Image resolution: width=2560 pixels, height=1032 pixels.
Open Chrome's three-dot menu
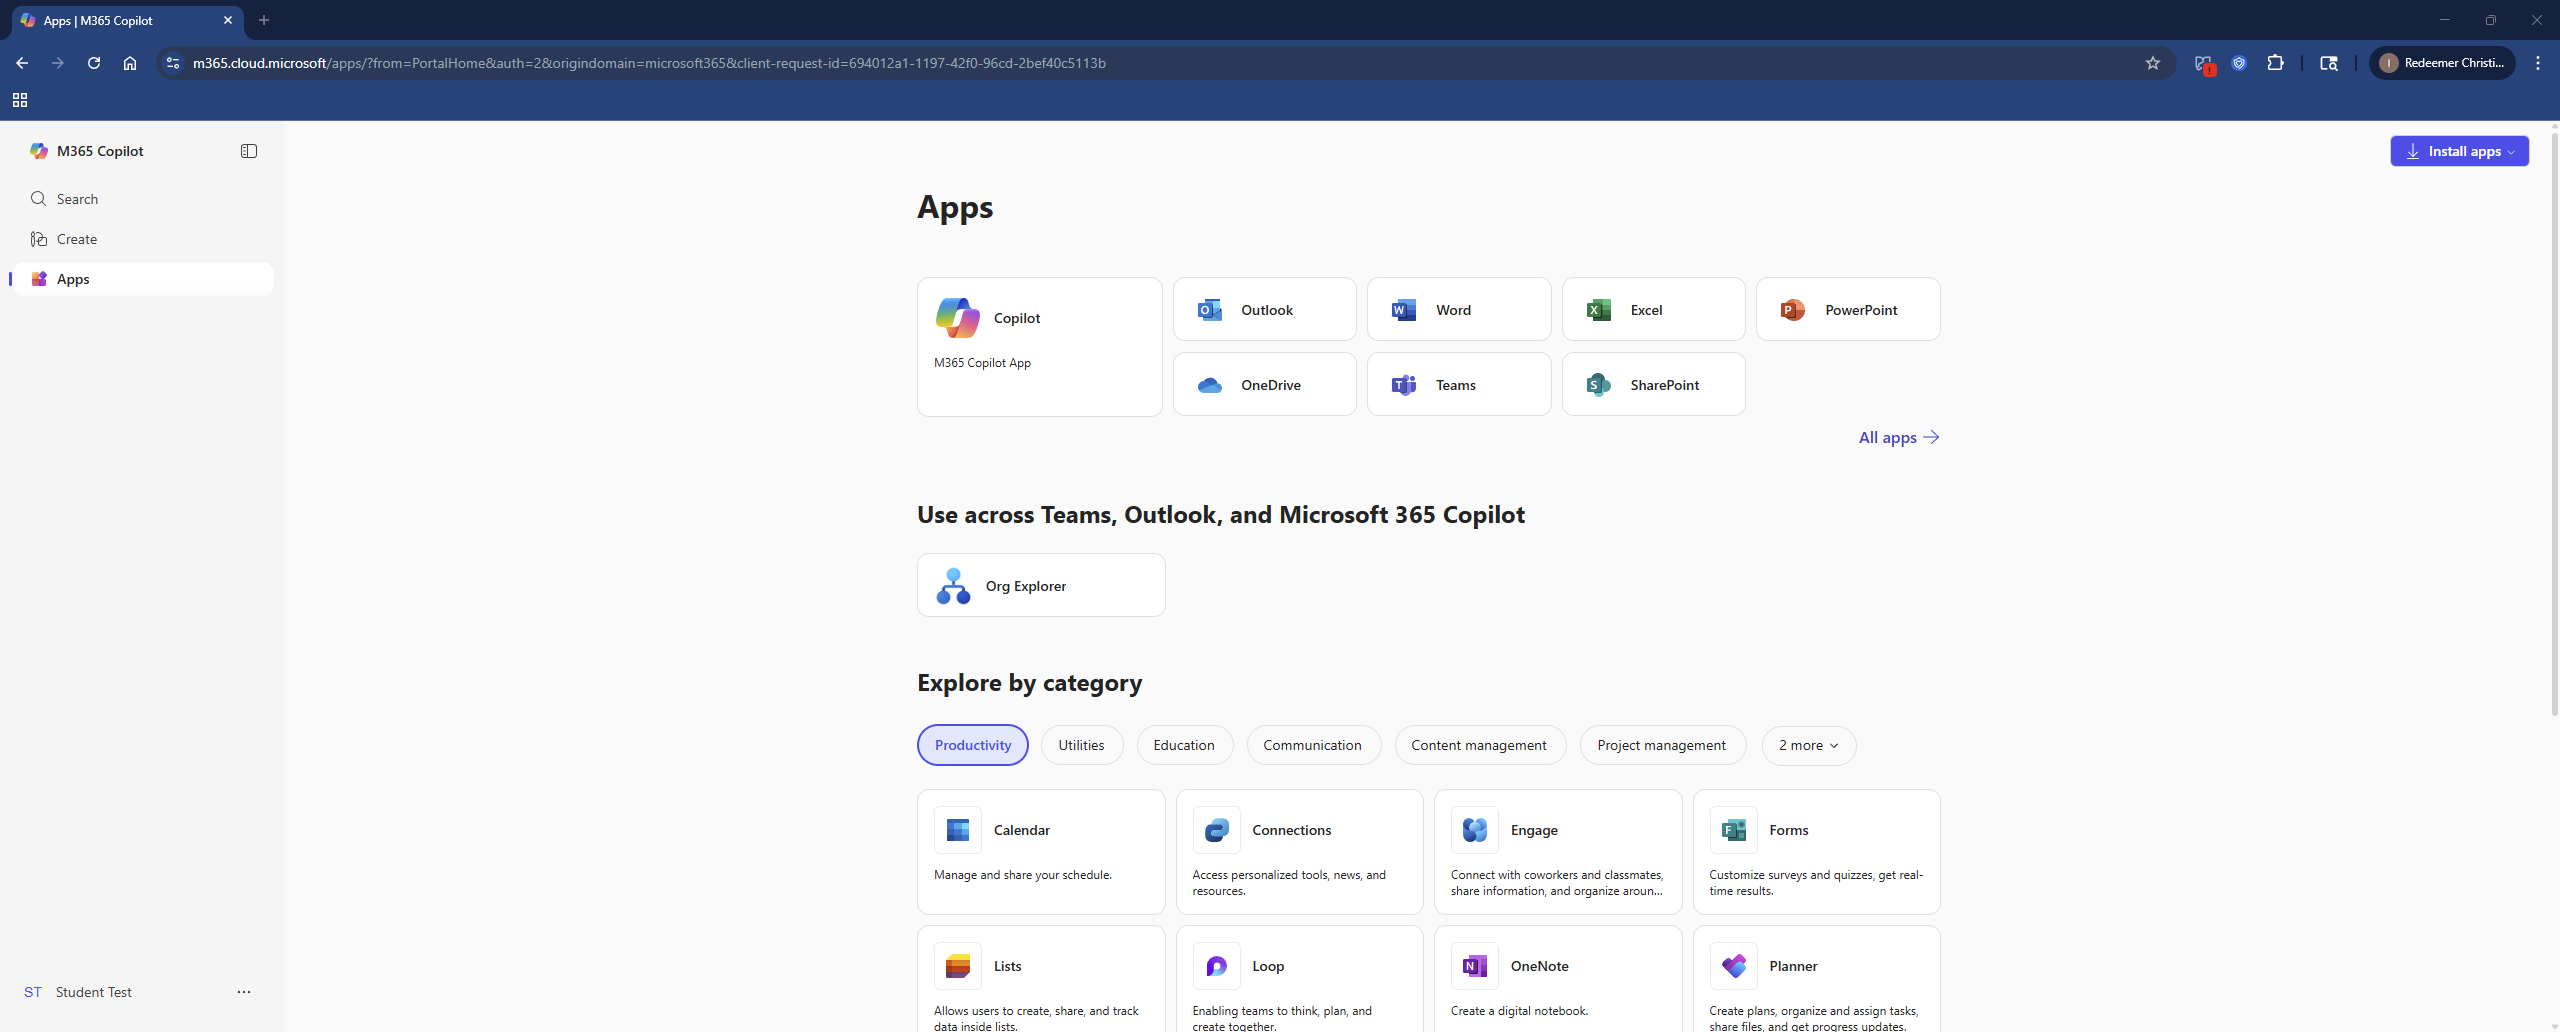(x=2538, y=63)
